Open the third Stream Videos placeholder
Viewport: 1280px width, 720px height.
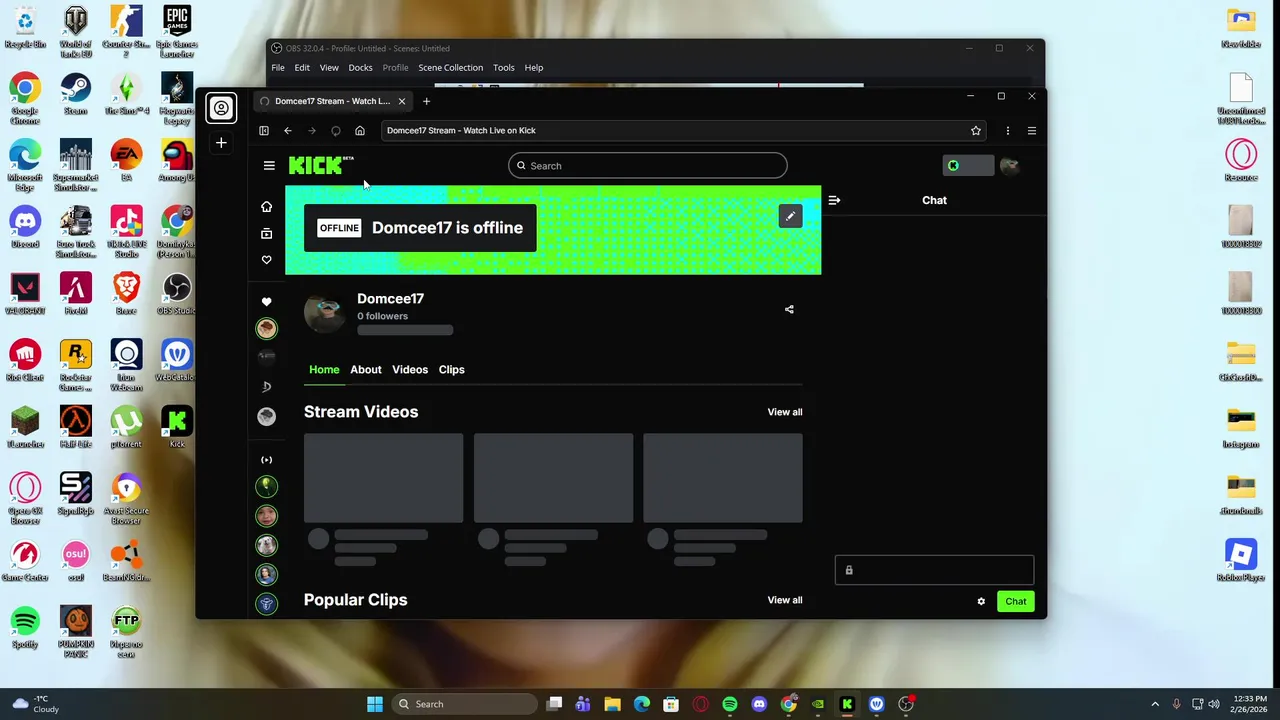[723, 478]
